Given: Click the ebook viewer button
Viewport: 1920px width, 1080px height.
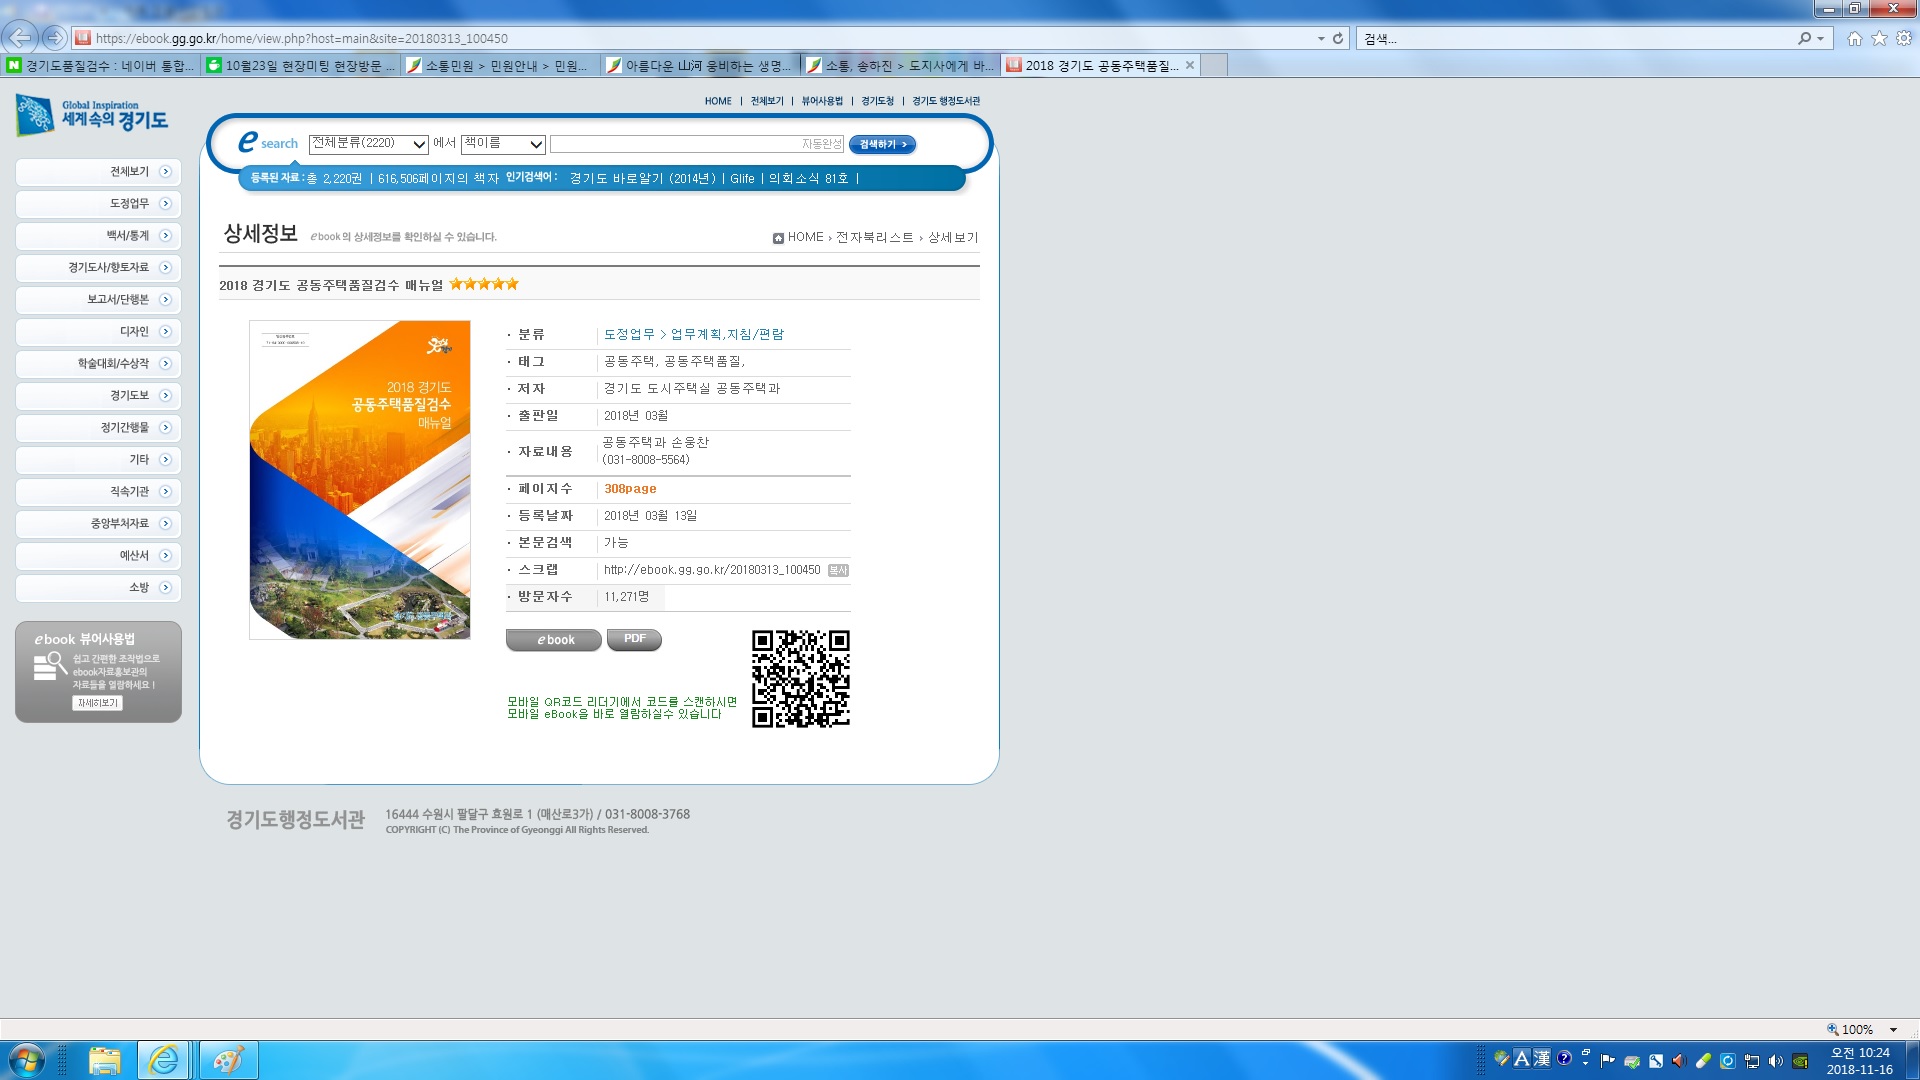Looking at the screenshot, I should click(553, 640).
